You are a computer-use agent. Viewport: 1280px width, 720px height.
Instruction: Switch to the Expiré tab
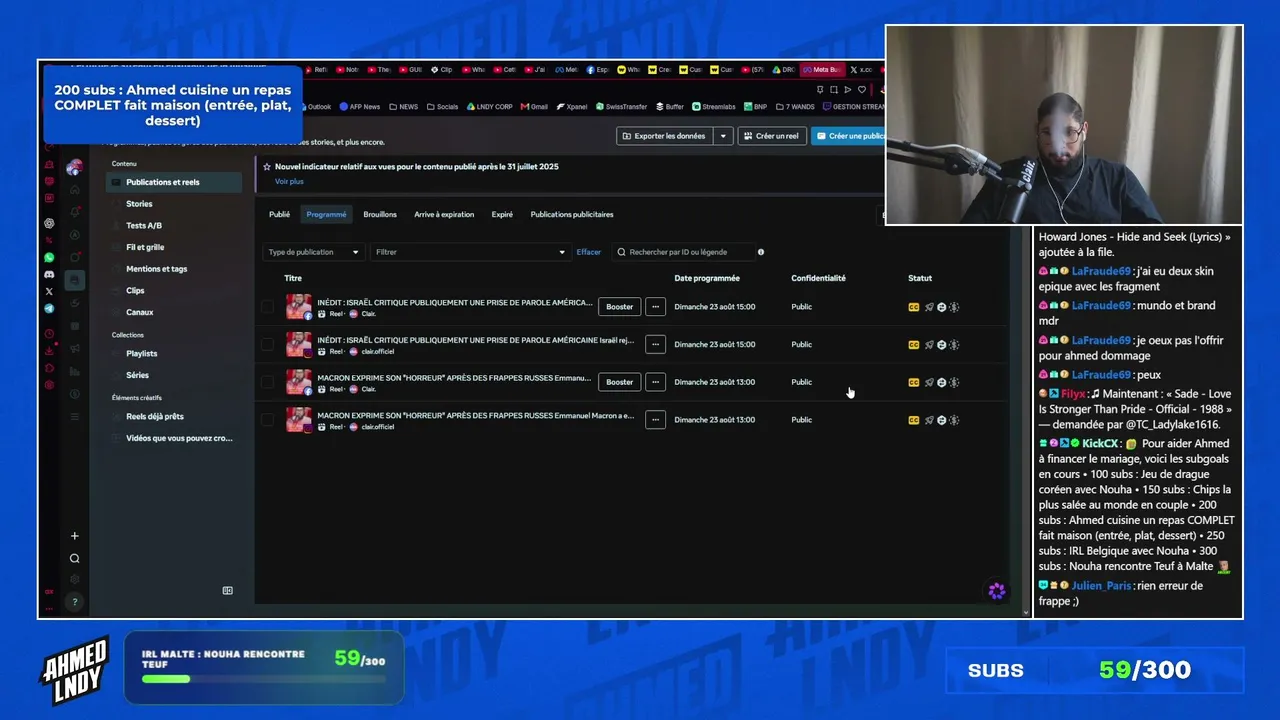[x=502, y=214]
